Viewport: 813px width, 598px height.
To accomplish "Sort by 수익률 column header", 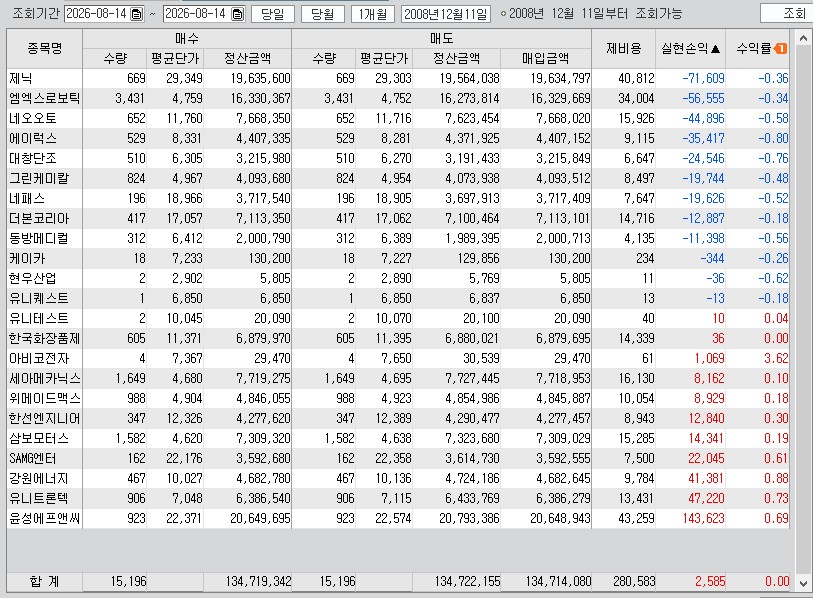I will click(x=758, y=49).
